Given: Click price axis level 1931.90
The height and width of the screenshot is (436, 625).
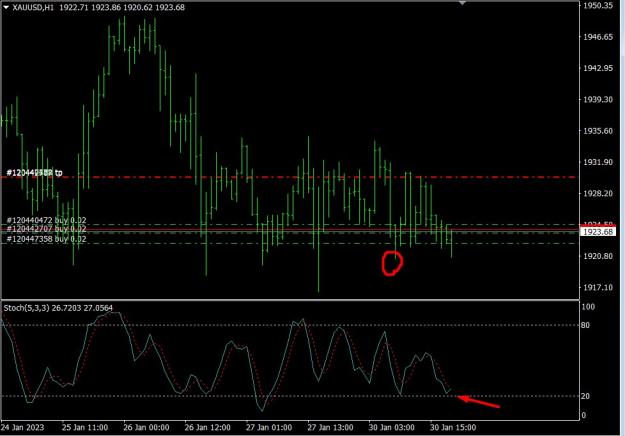Looking at the screenshot, I should tap(598, 162).
